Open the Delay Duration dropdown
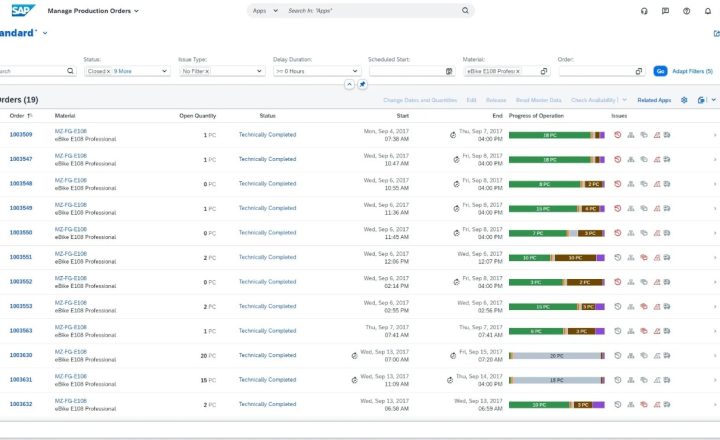This screenshot has width=720, height=440. [355, 71]
